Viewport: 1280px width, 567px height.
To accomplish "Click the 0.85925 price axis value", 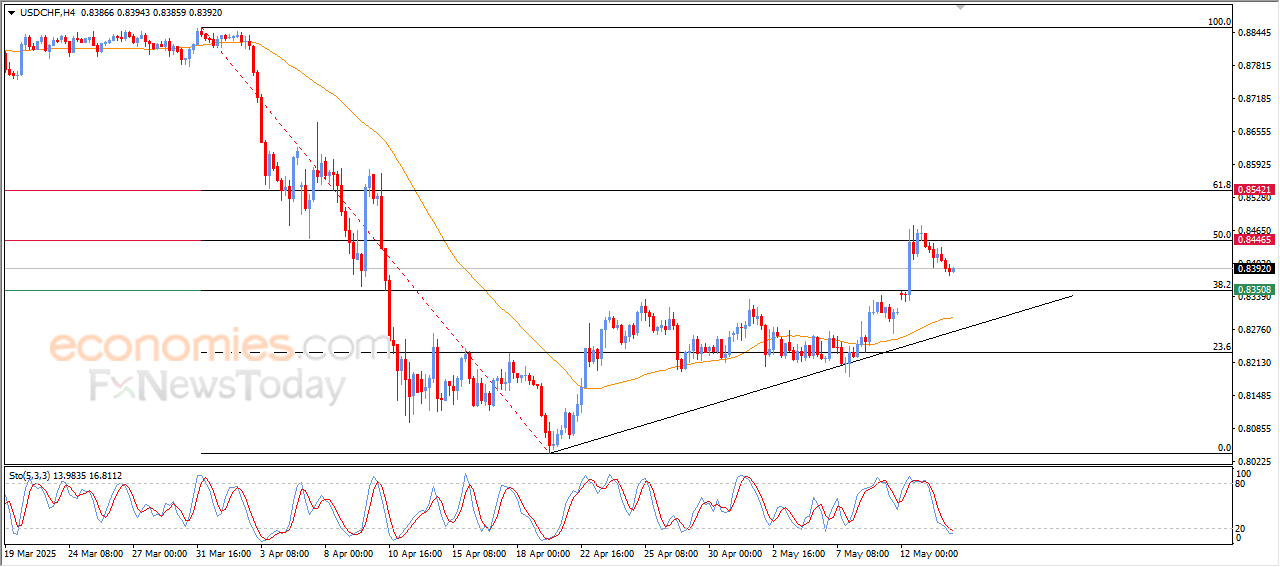I will pyautogui.click(x=1256, y=165).
